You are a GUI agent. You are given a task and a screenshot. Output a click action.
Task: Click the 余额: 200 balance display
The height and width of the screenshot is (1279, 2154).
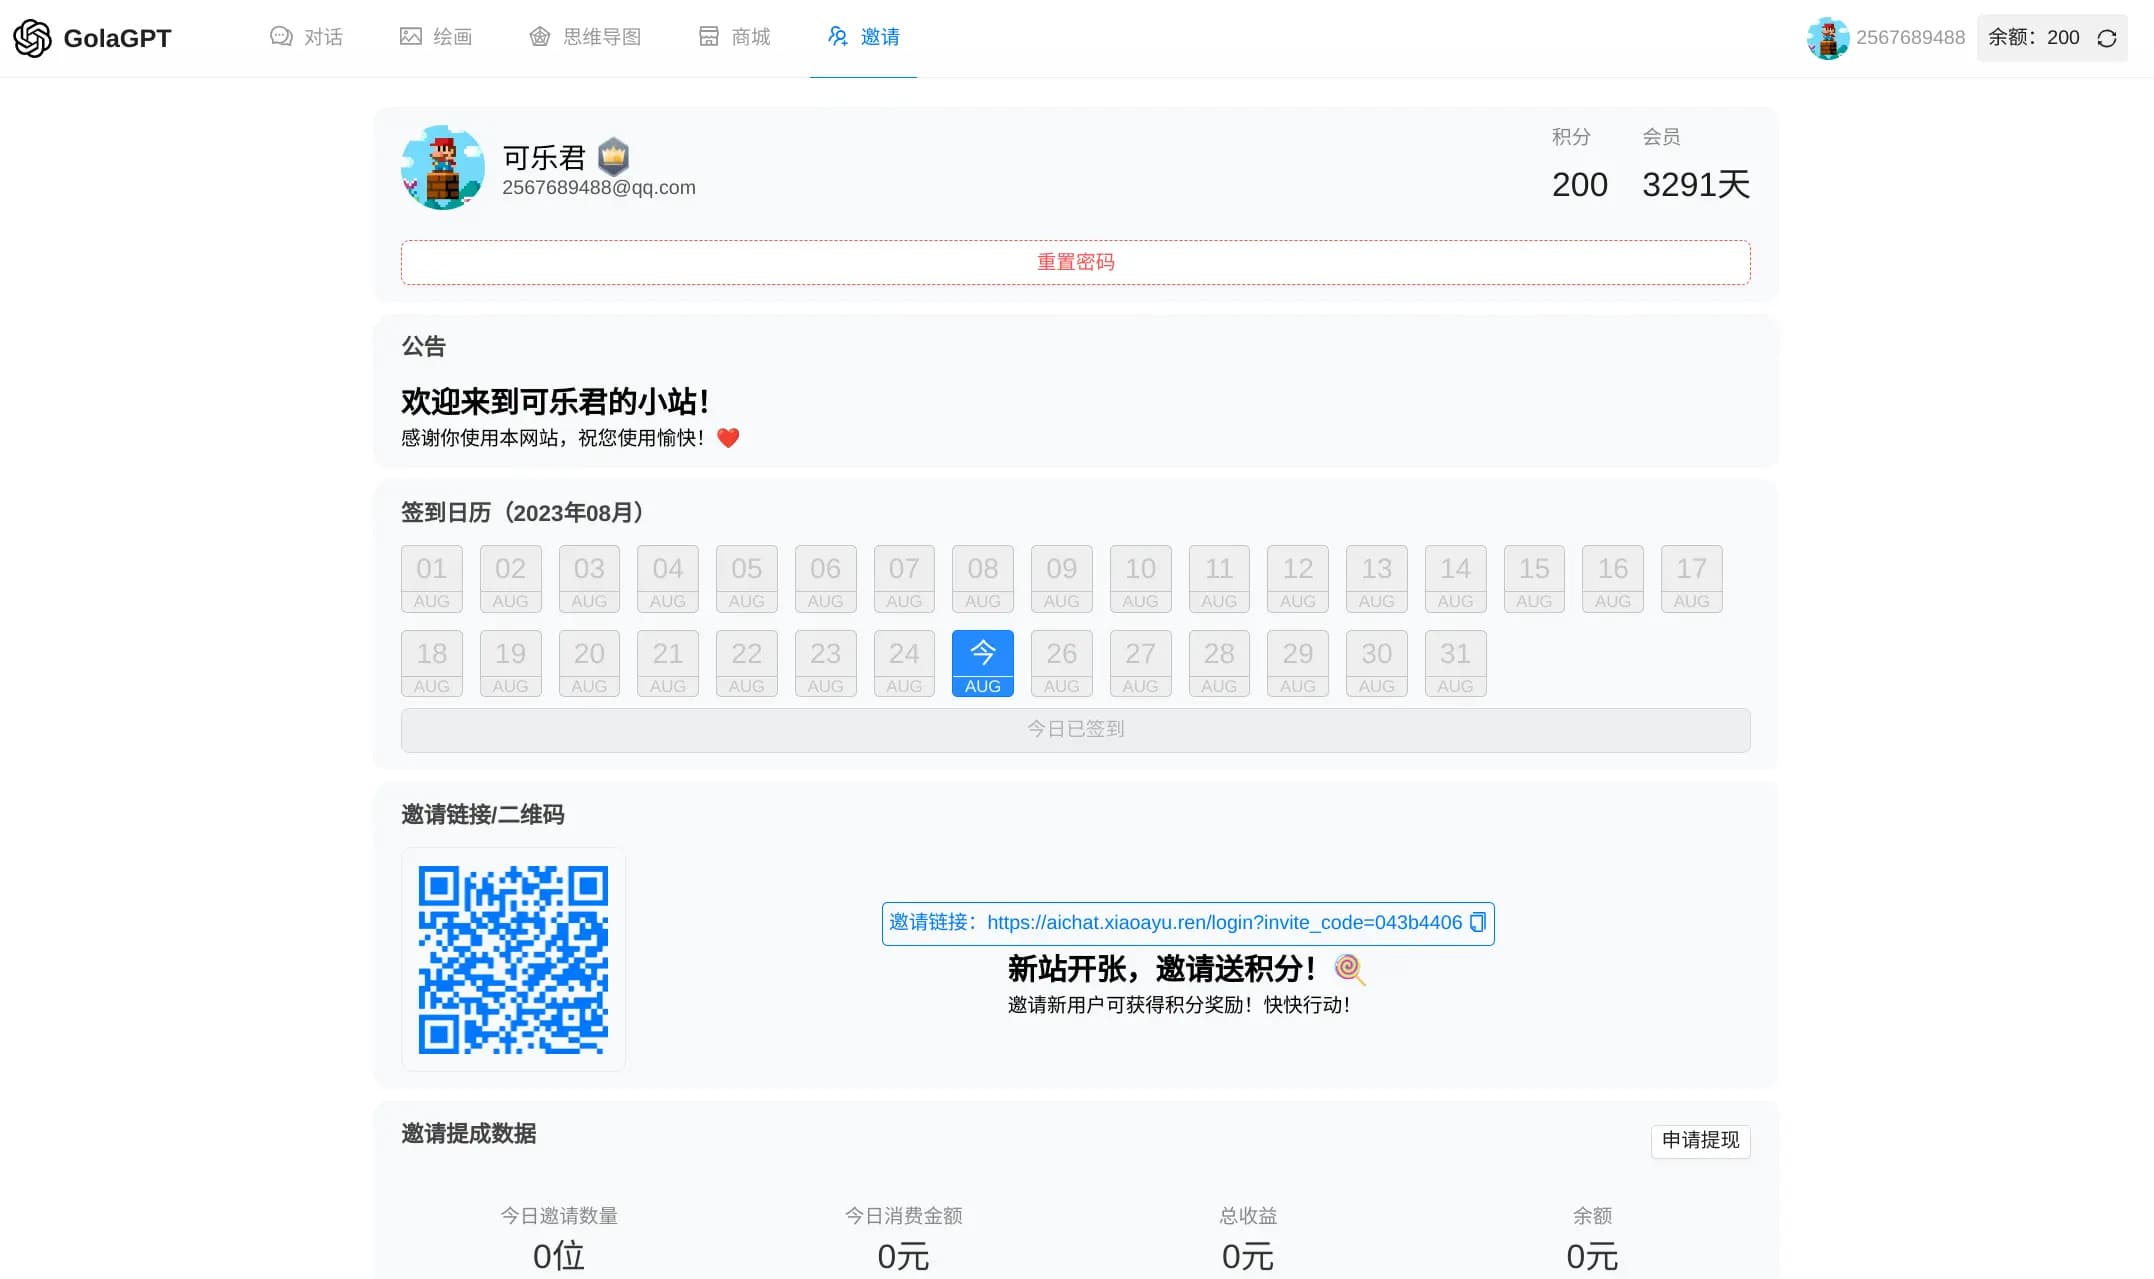[x=2033, y=38]
